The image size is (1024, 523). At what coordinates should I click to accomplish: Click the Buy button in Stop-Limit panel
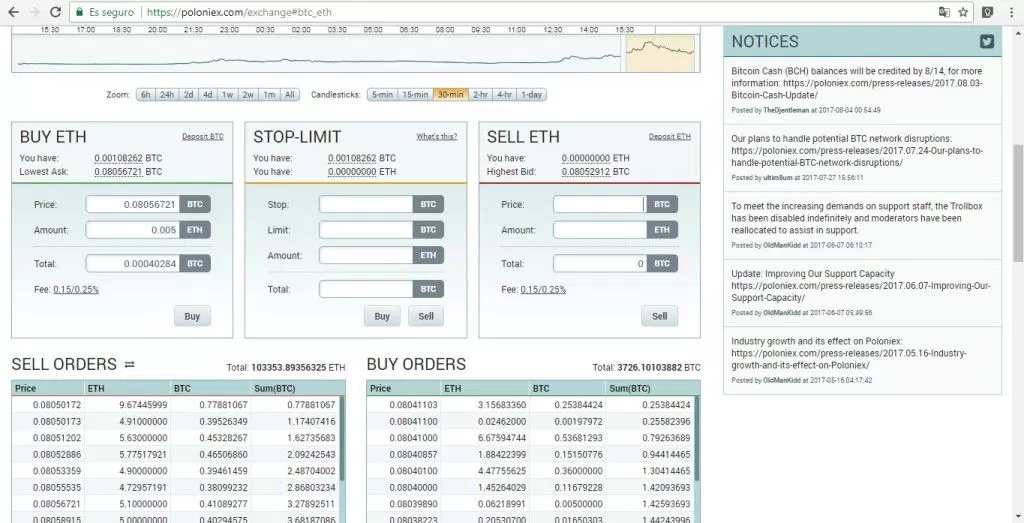coord(382,316)
